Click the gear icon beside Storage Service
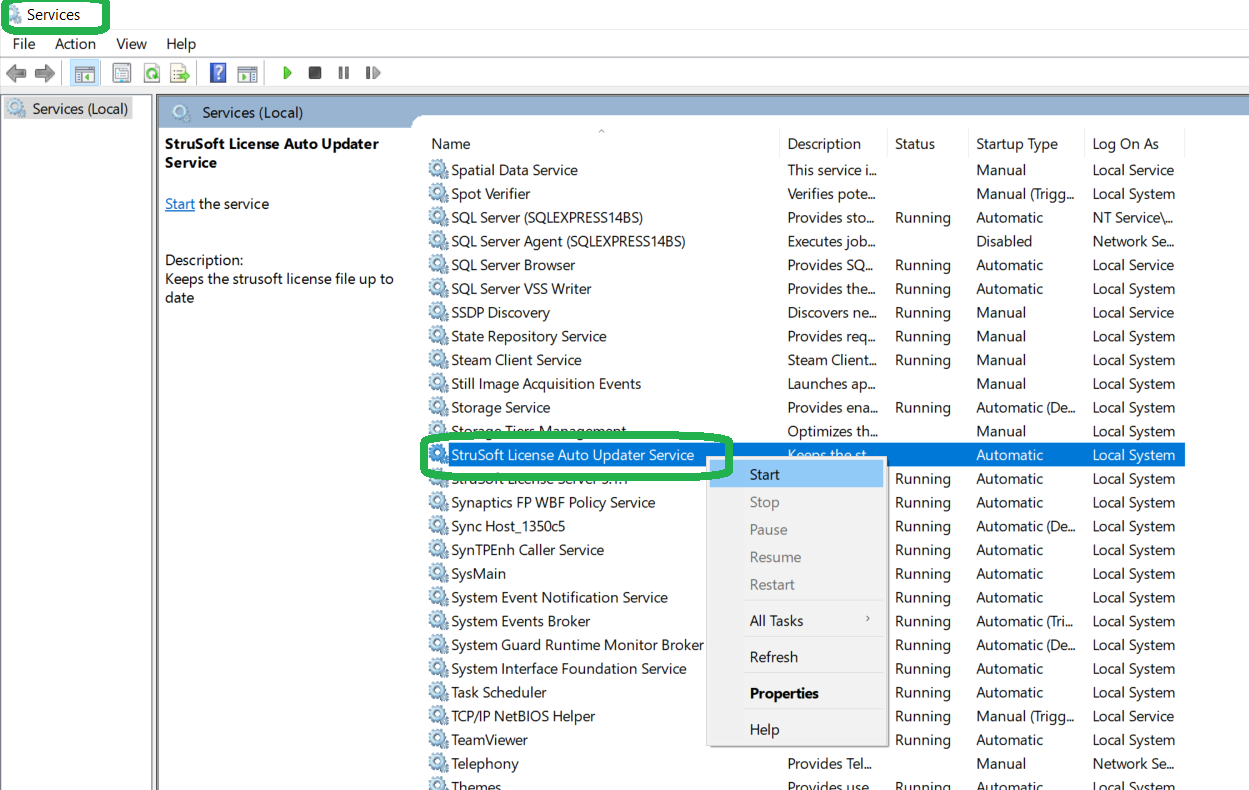This screenshot has width=1249, height=790. pyautogui.click(x=438, y=407)
